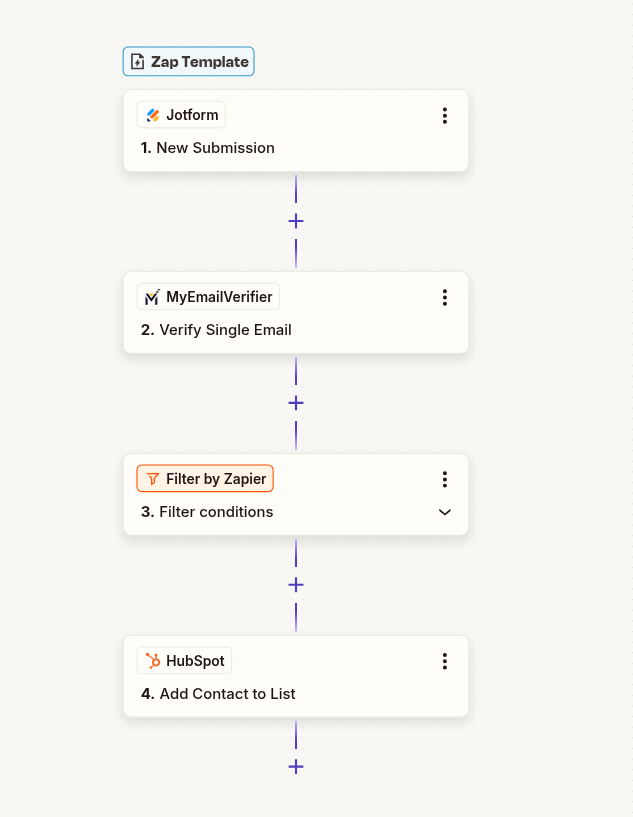Add a new step after Add Contact to List
The height and width of the screenshot is (817, 633).
(295, 767)
